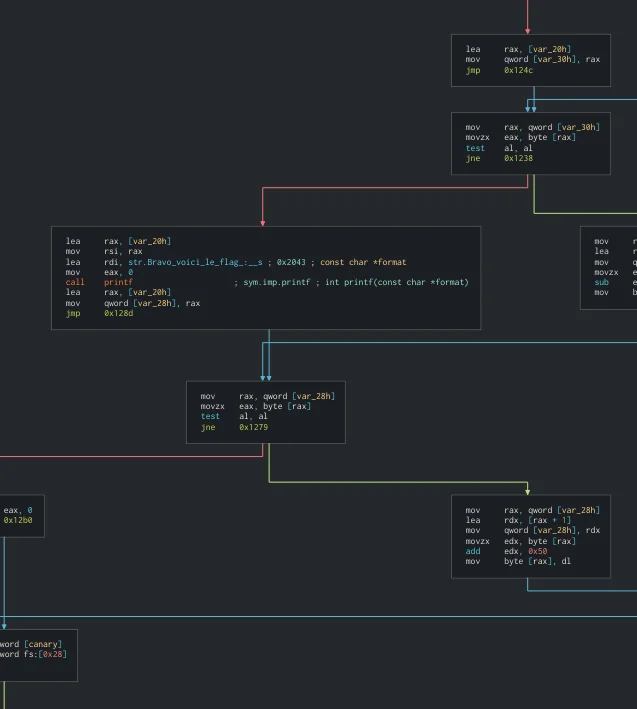Select the sub instruction in the right-edge block

pyautogui.click(x=602, y=282)
